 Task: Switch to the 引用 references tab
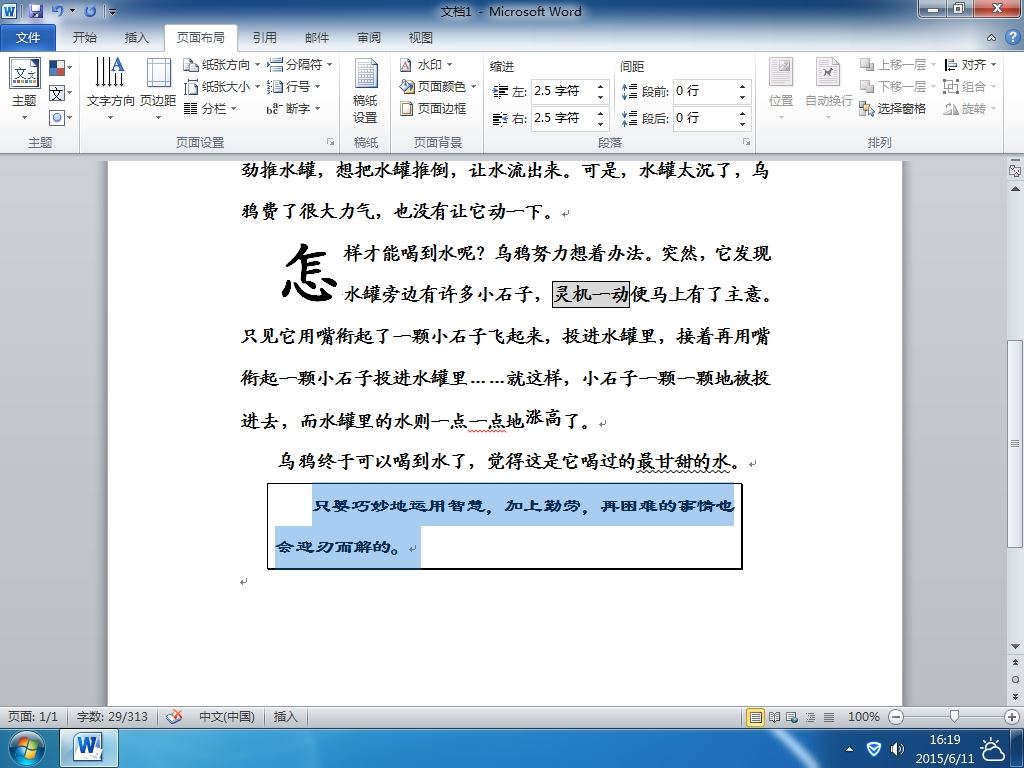coord(264,38)
